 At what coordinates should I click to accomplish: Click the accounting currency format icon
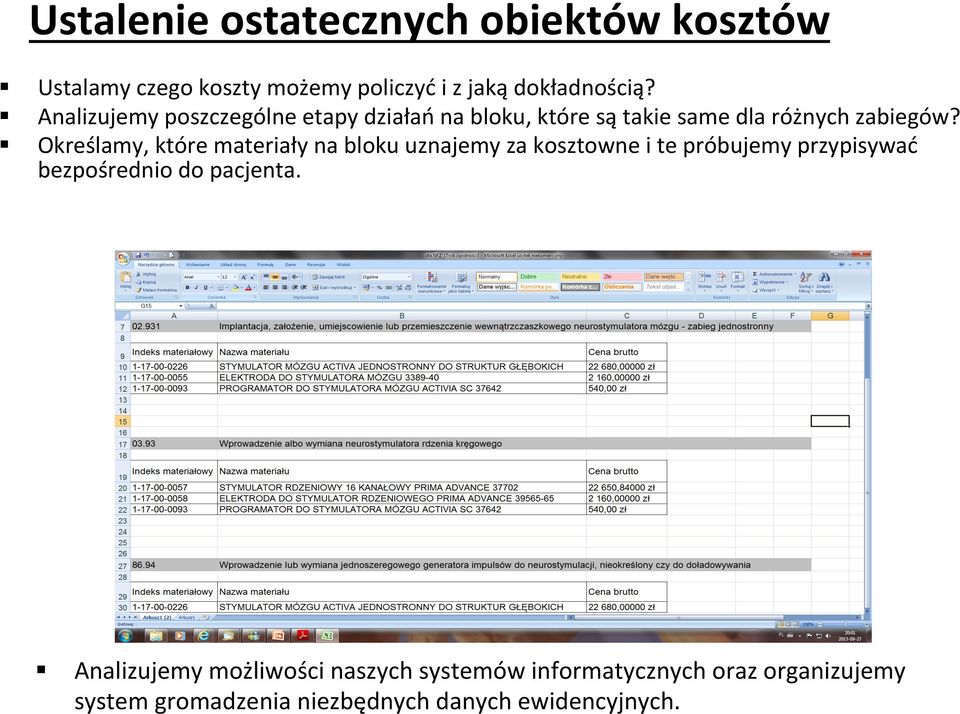pyautogui.click(x=366, y=287)
